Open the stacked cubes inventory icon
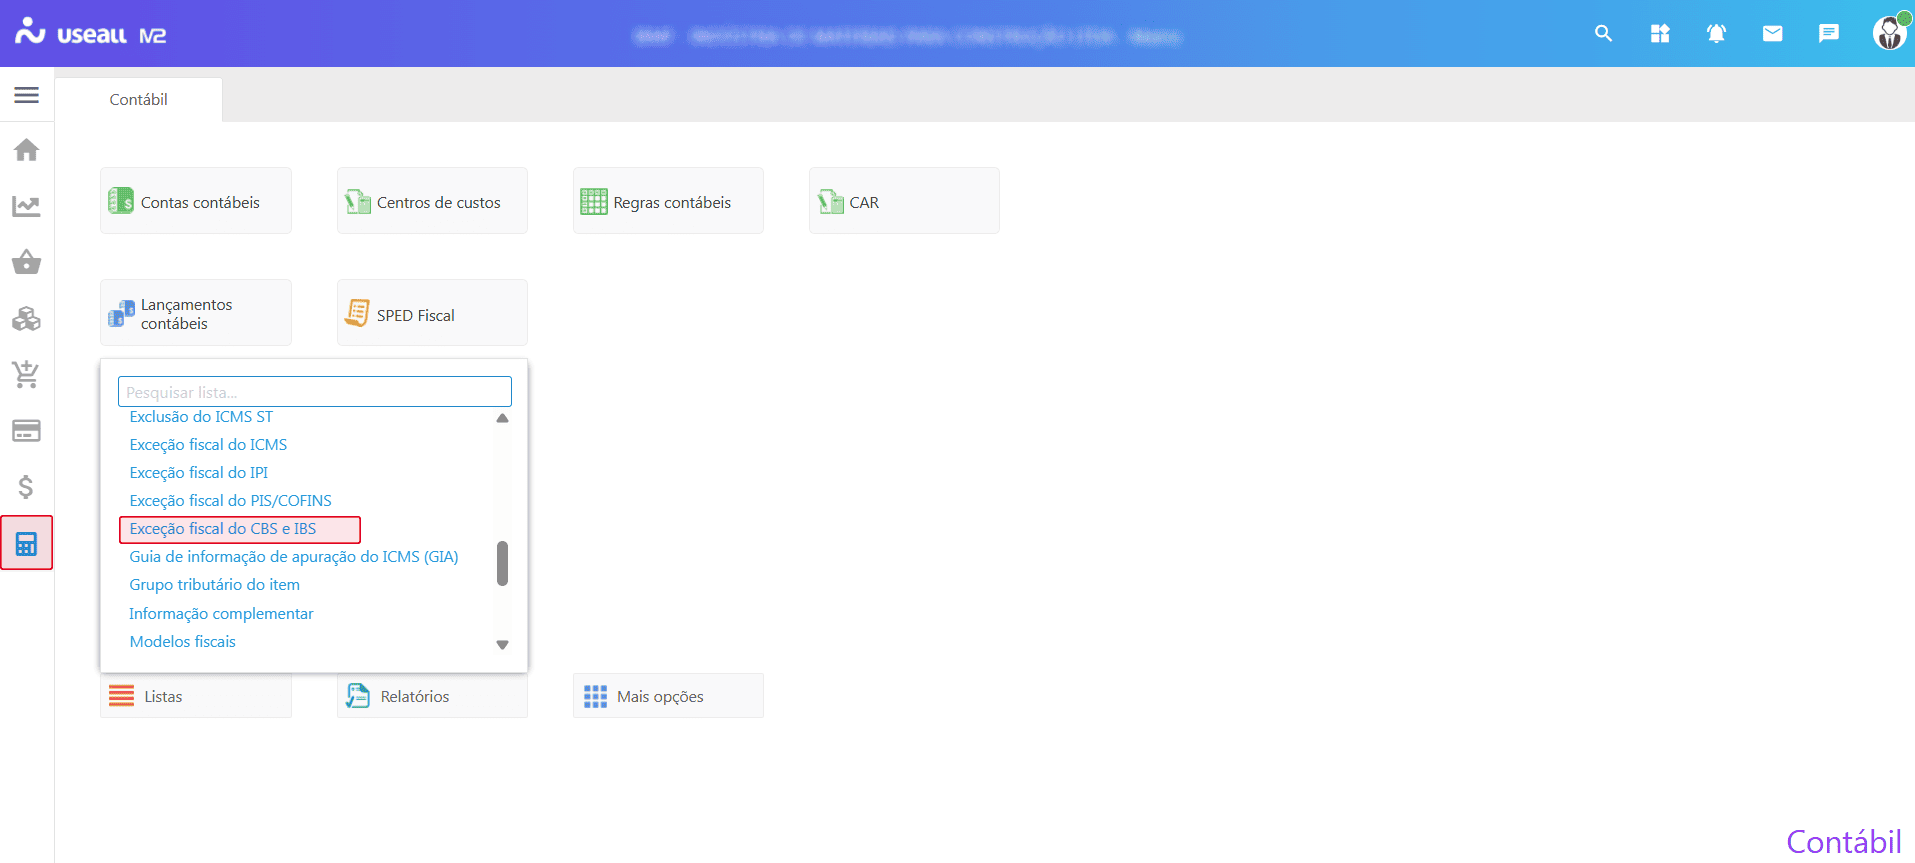1915x863 pixels. point(27,319)
